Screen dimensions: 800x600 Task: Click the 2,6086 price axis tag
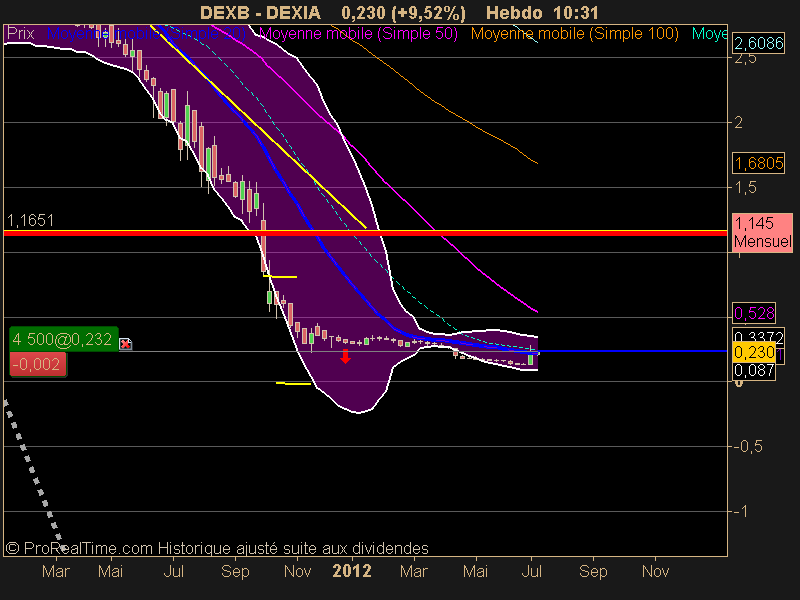759,43
